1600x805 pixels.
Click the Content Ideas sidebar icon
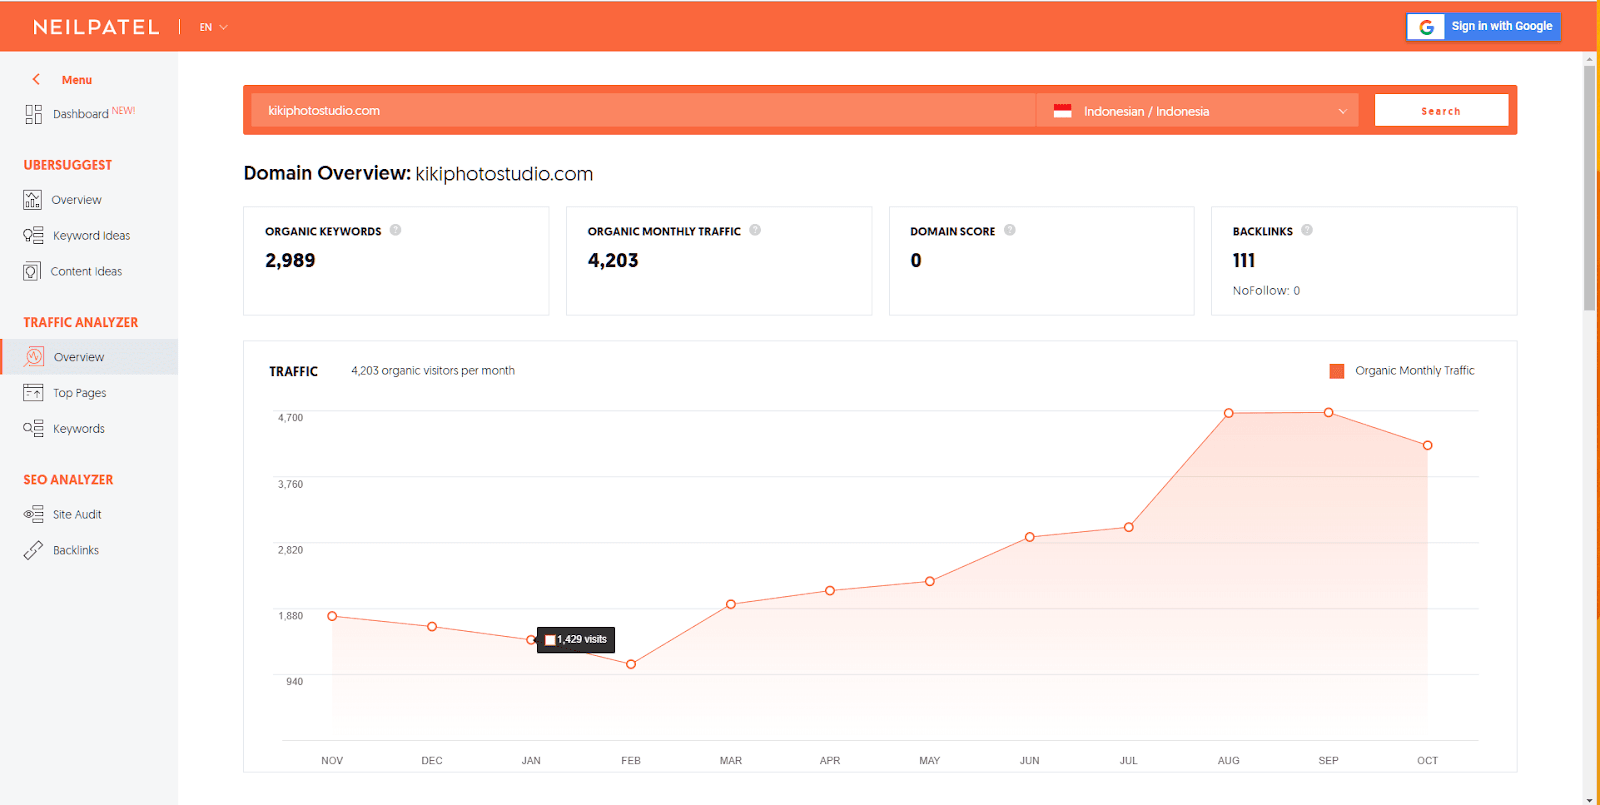[32, 272]
